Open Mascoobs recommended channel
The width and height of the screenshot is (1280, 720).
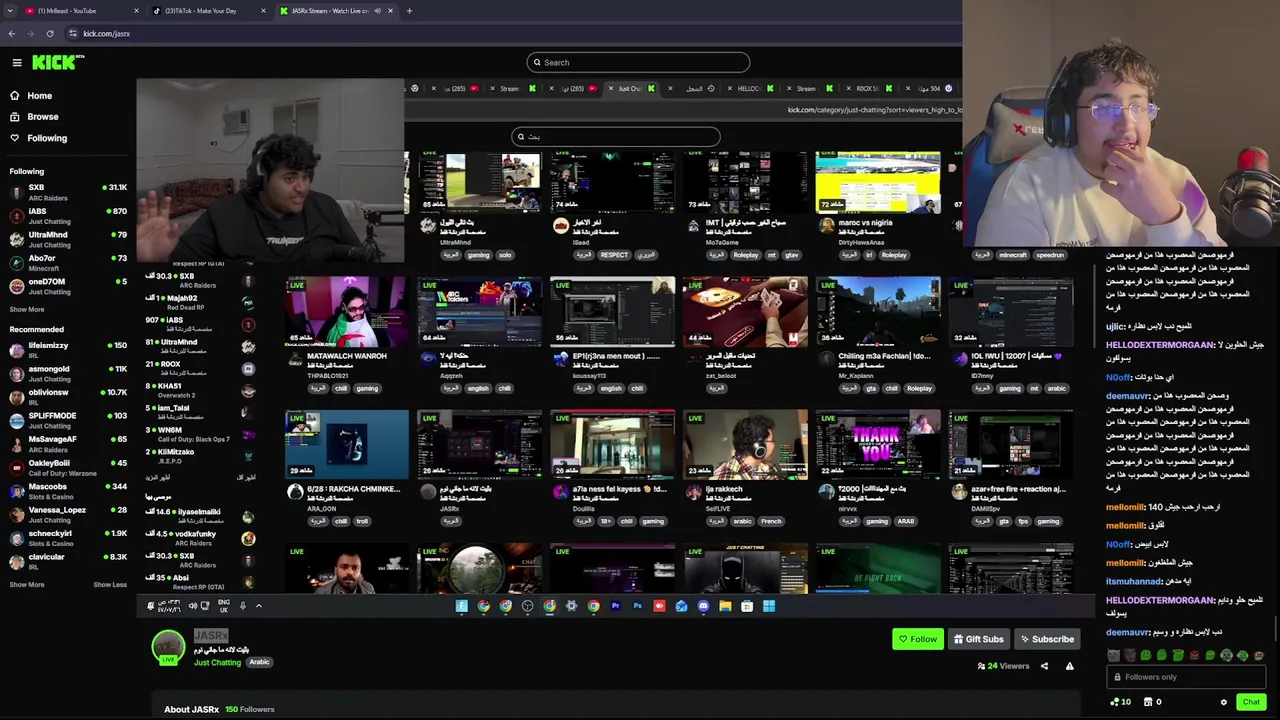(x=68, y=491)
